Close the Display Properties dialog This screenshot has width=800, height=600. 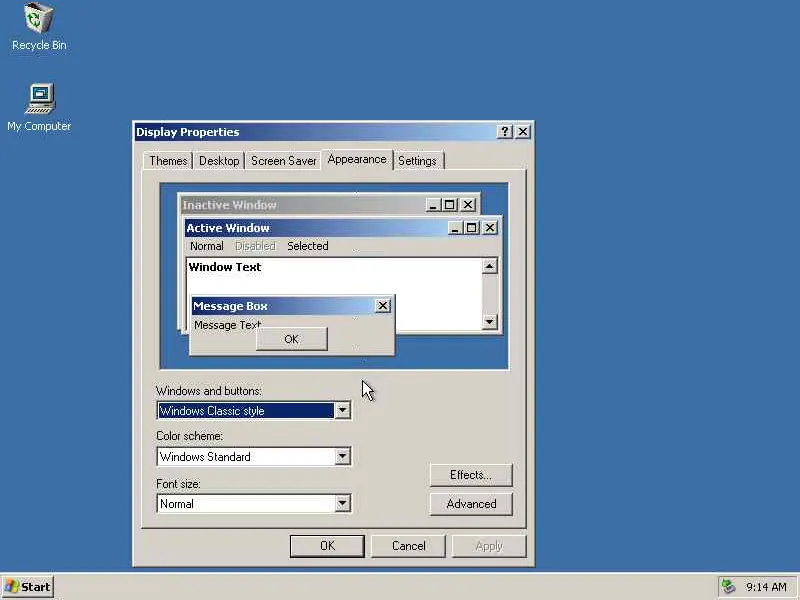[523, 132]
